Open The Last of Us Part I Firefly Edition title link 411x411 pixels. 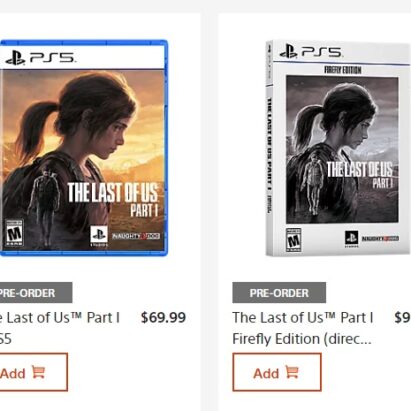pos(303,328)
